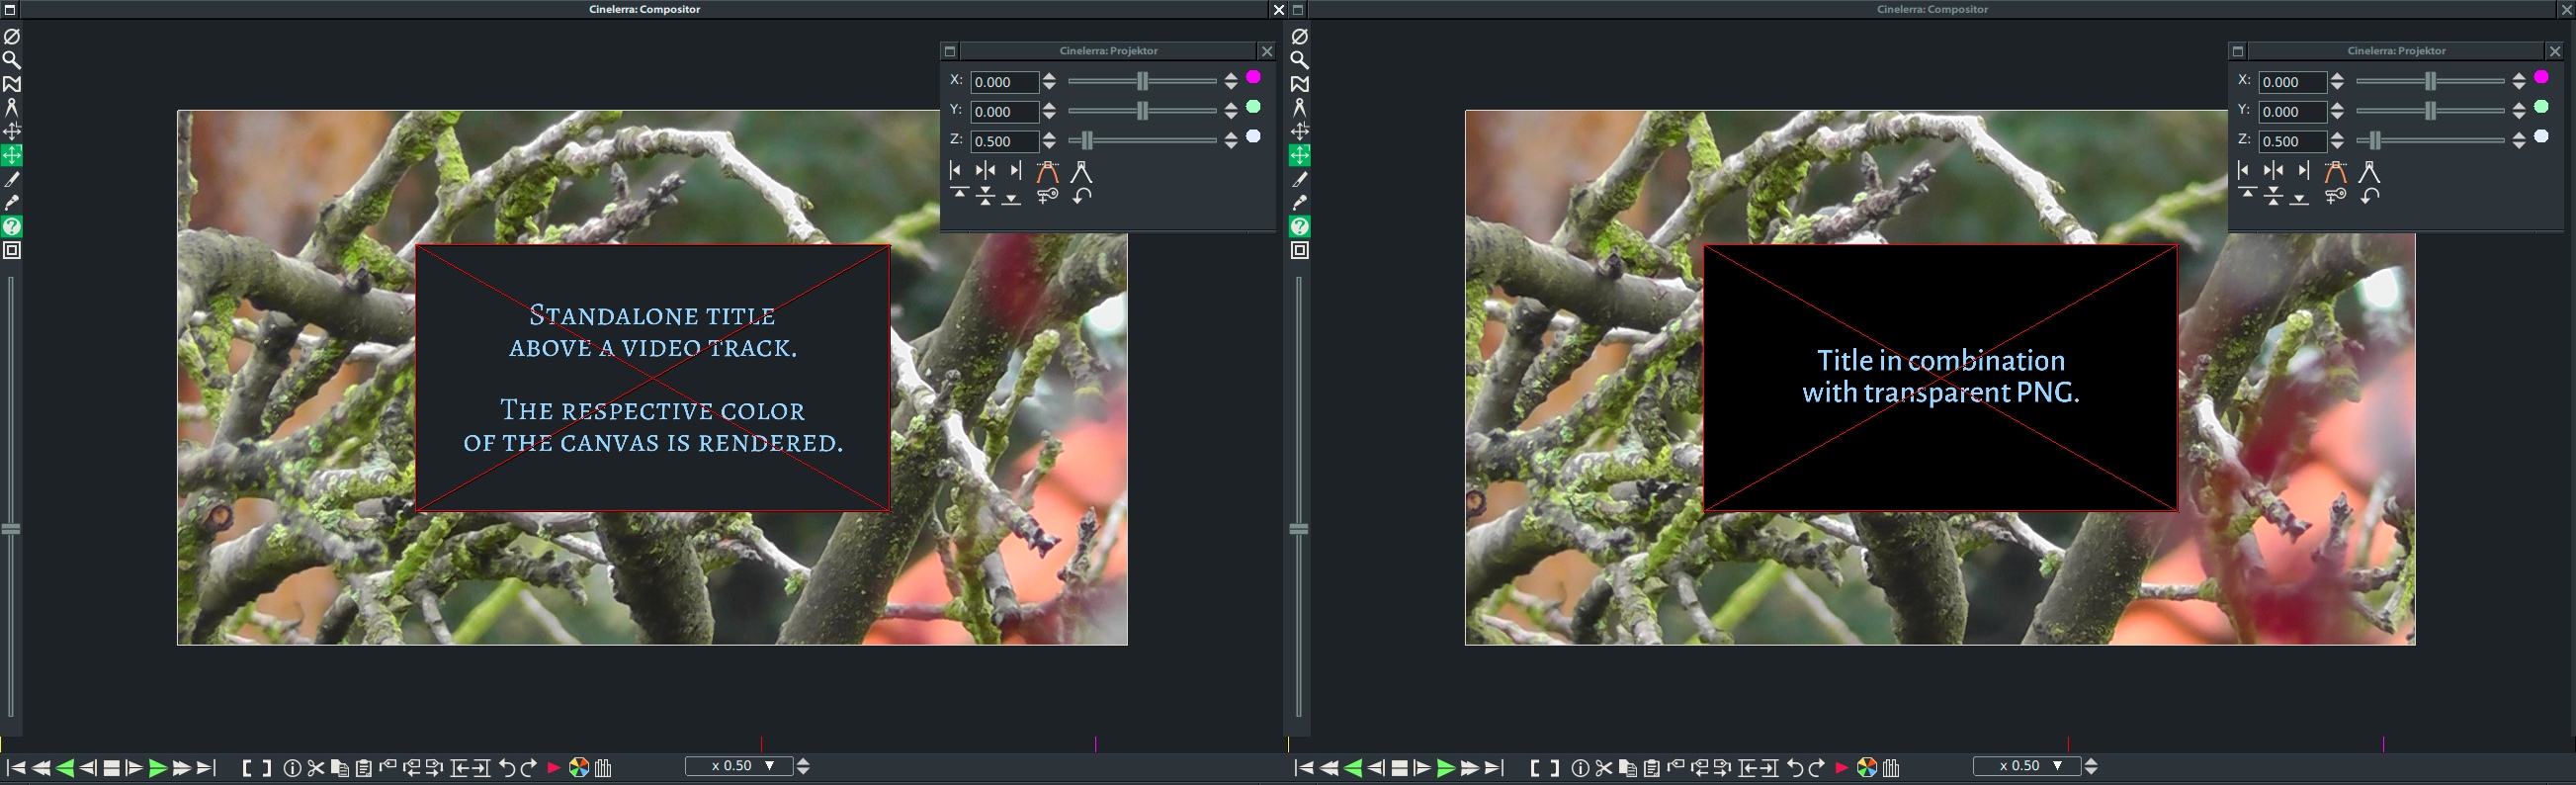Click the color wheel icon in right Compositor
The height and width of the screenshot is (785, 2576).
click(1866, 768)
